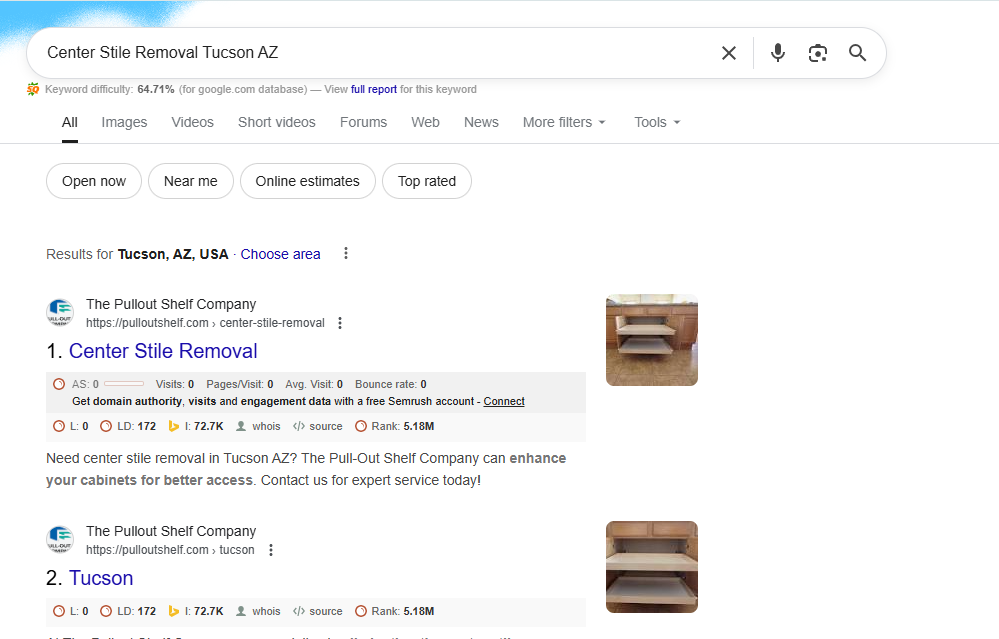Switch to the Short videos tab
999x639 pixels.
click(276, 122)
